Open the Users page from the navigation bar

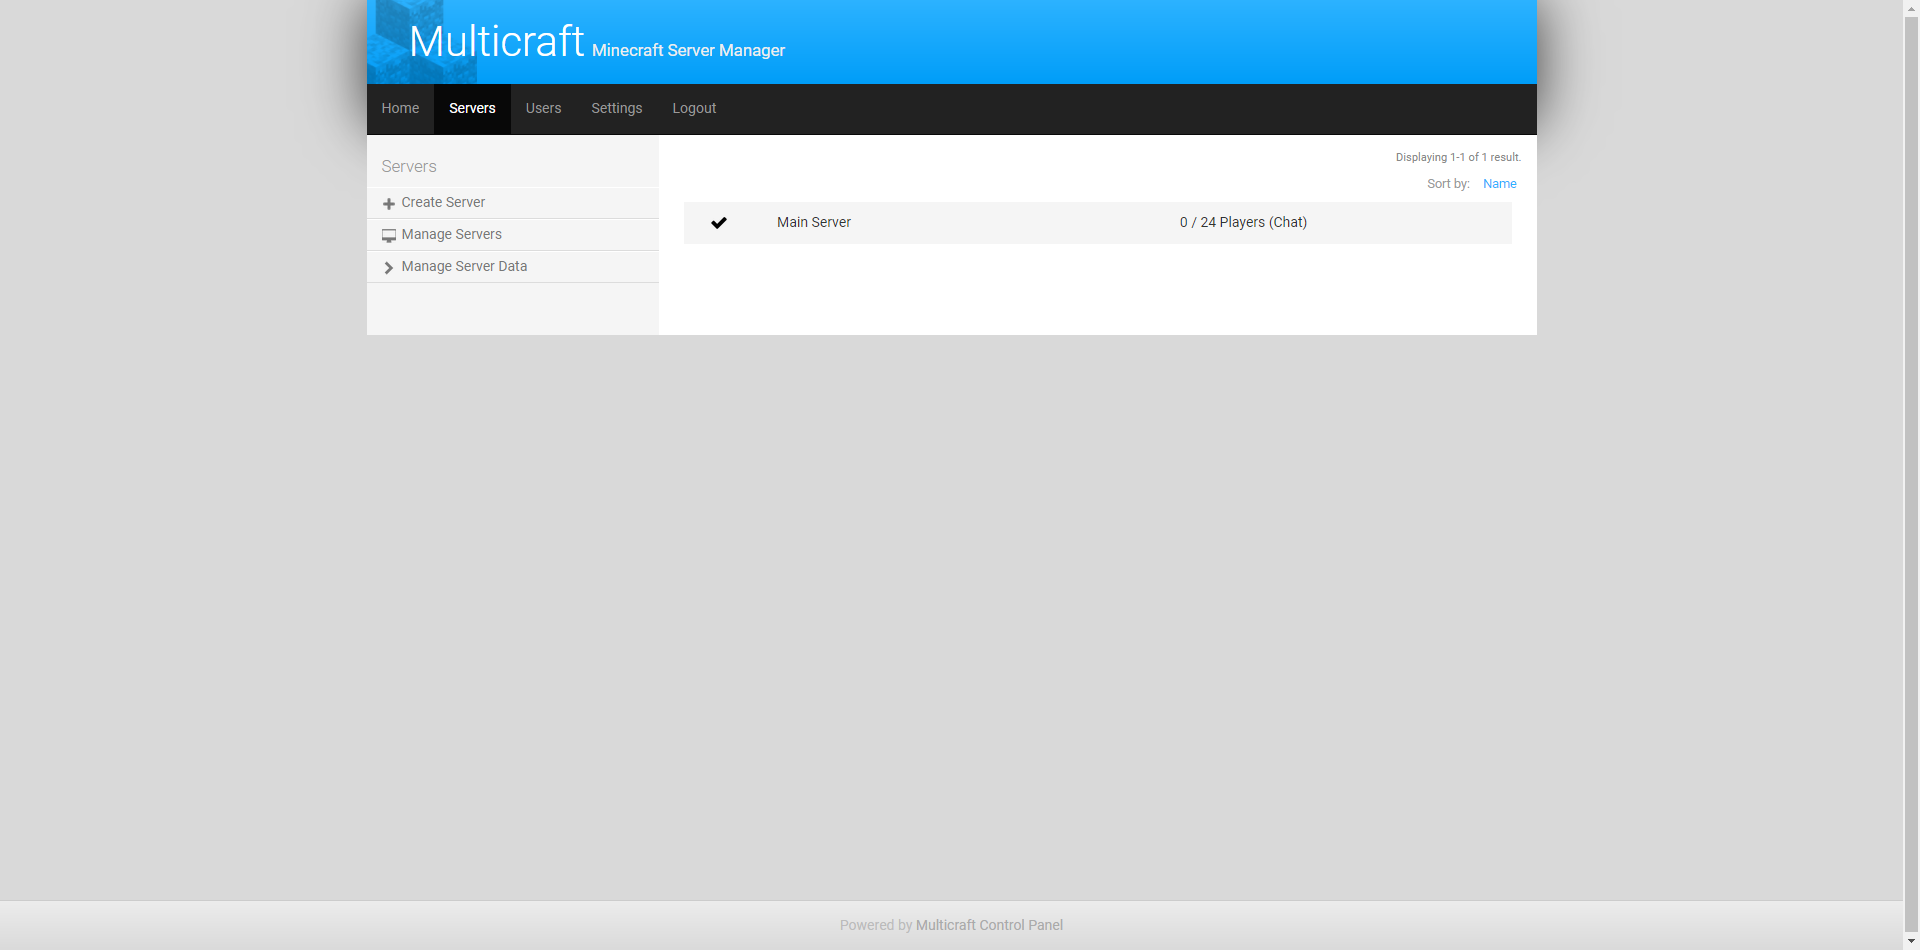click(543, 109)
